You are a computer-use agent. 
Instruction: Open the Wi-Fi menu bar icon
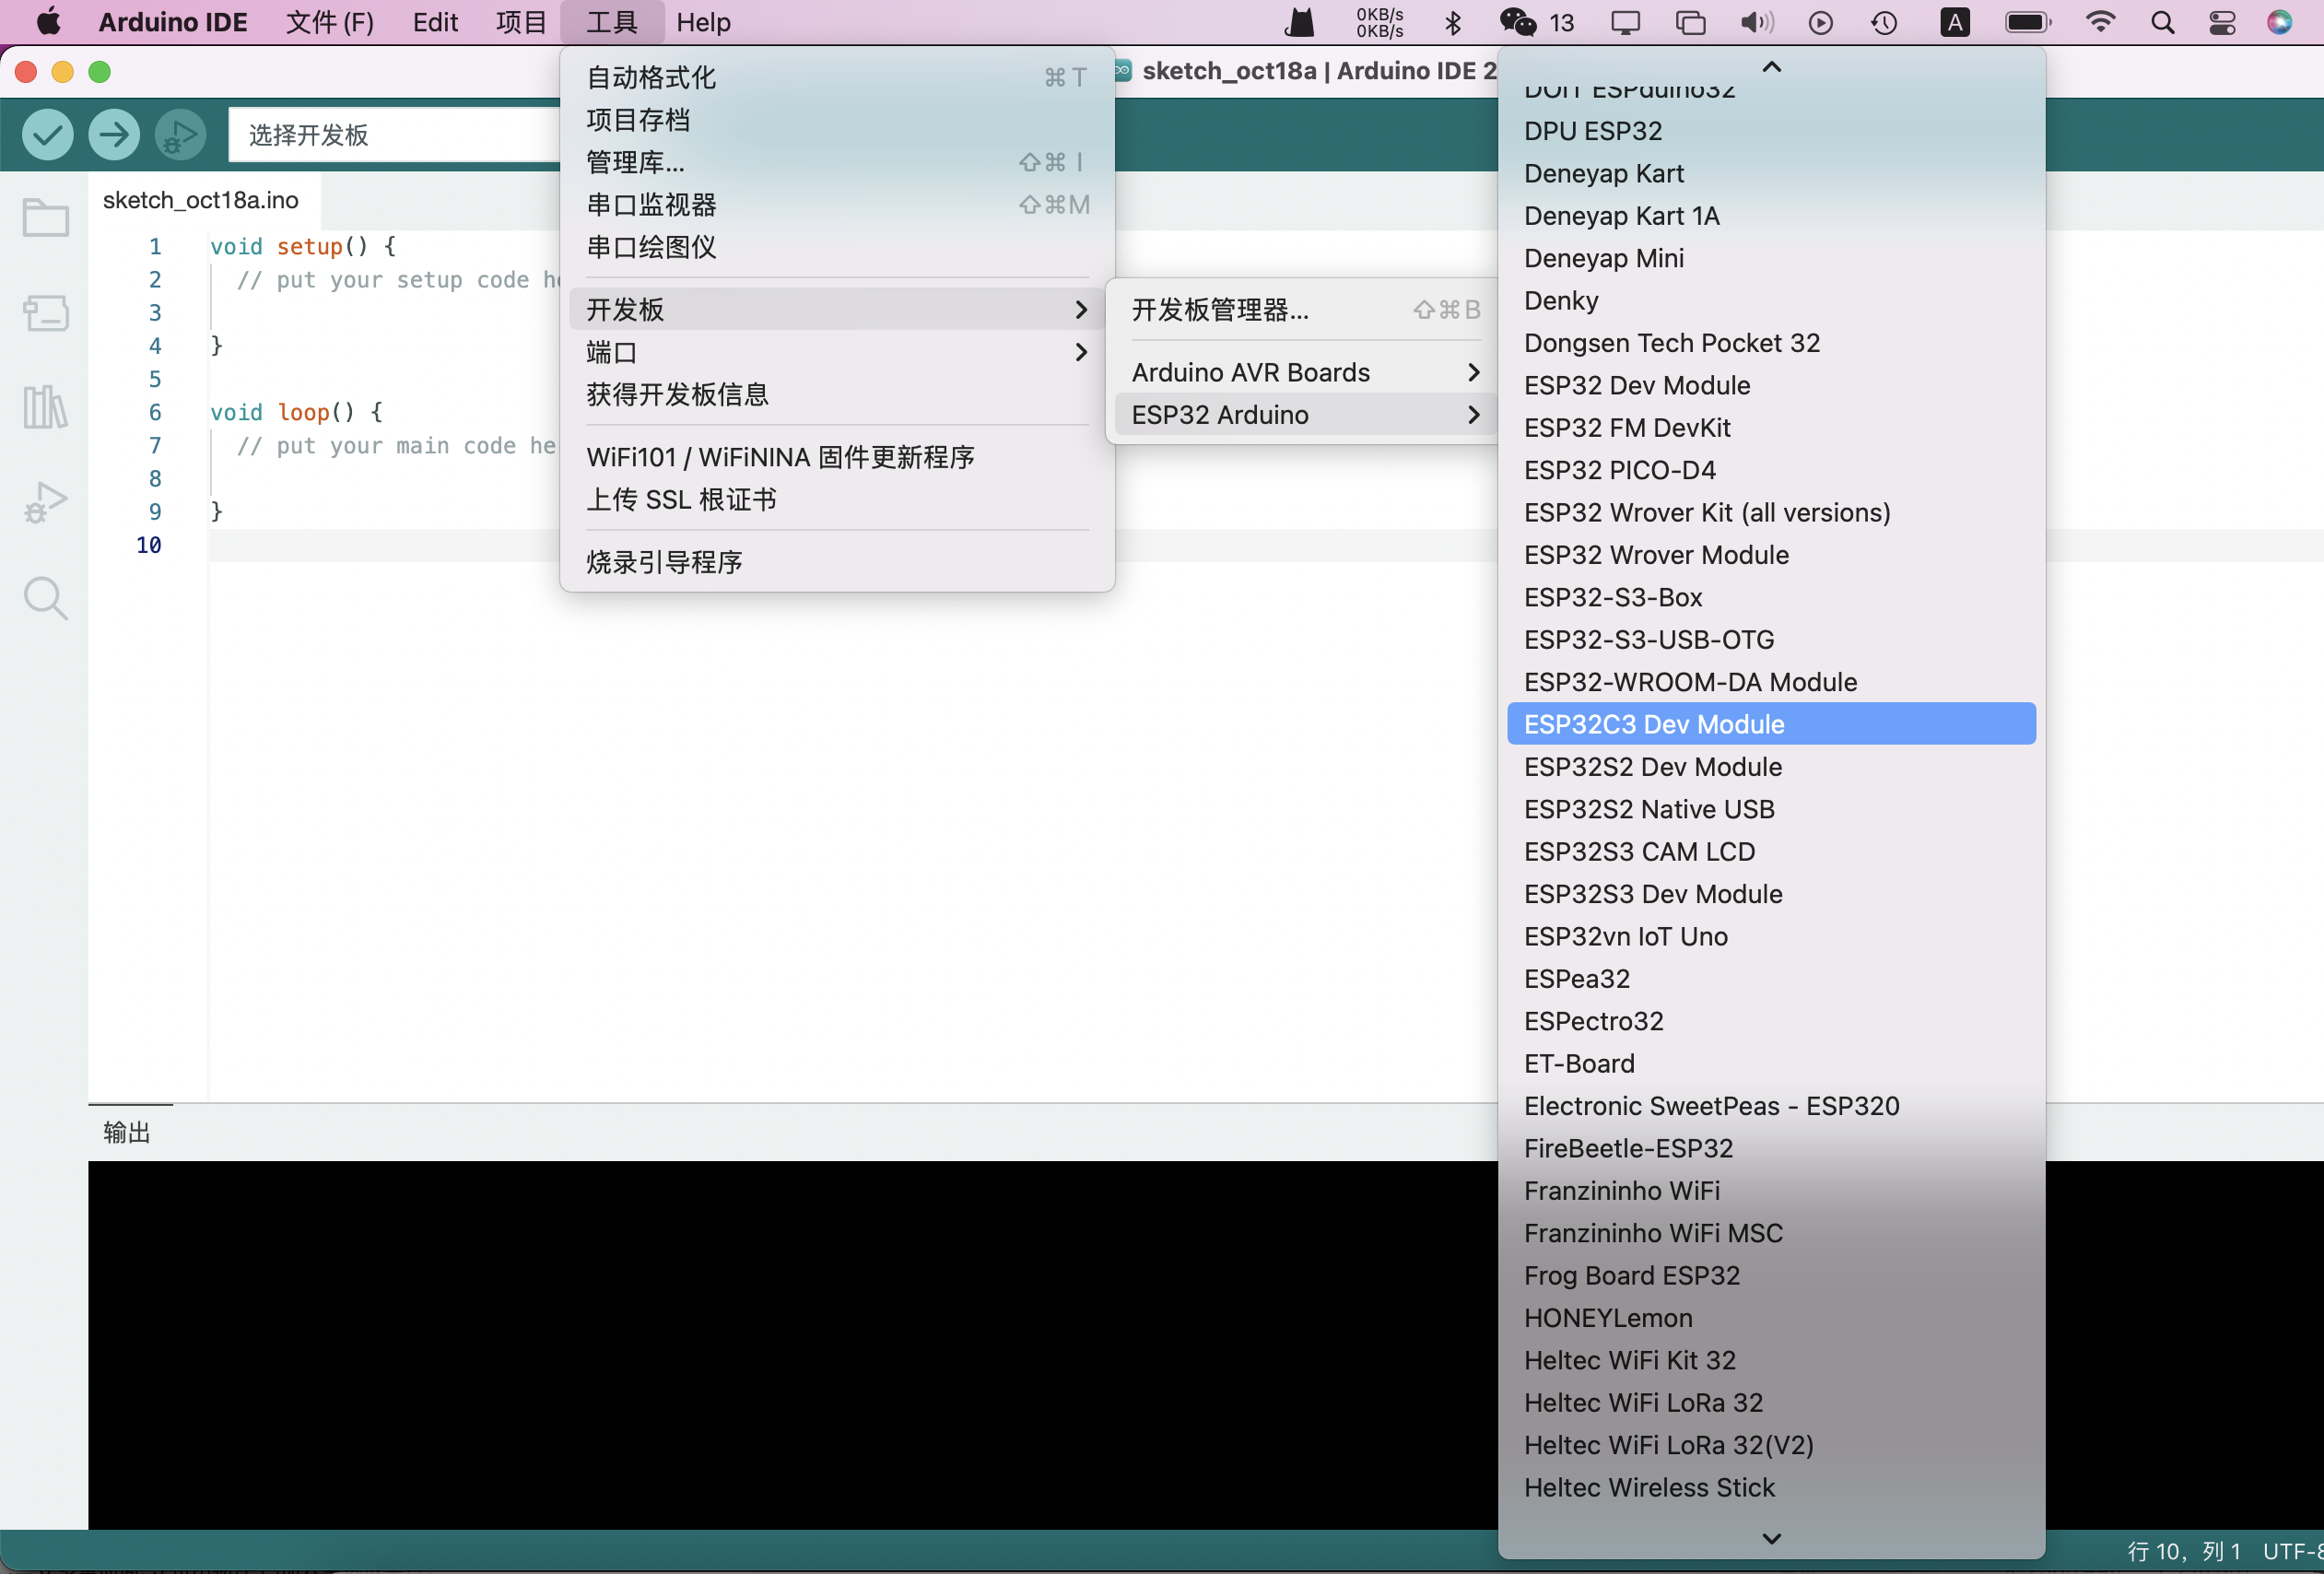(2100, 22)
